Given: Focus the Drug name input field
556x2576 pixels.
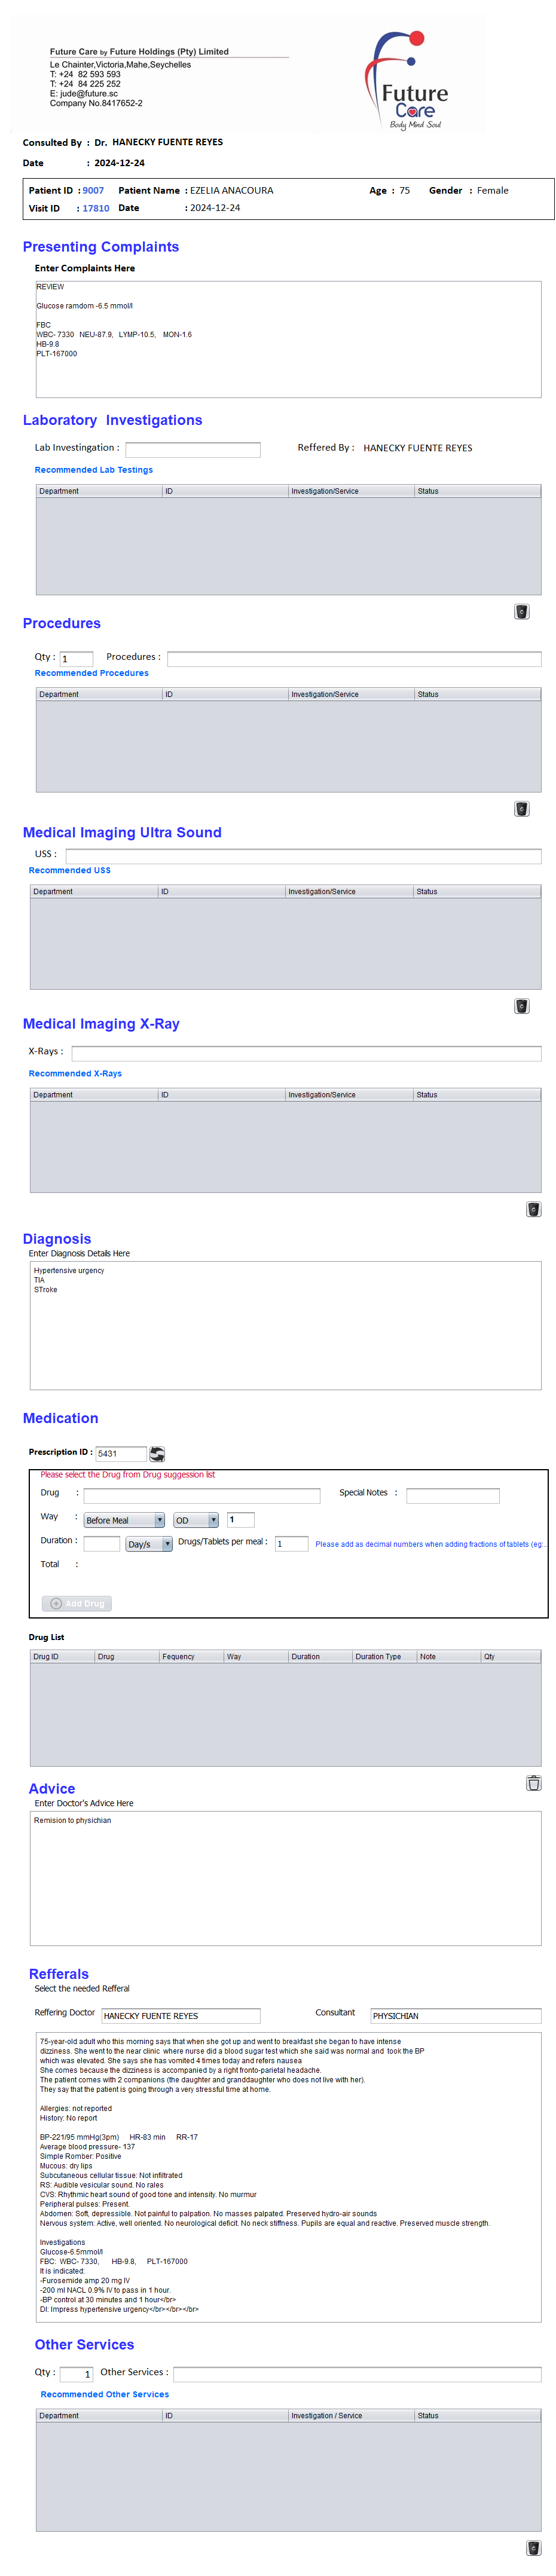Looking at the screenshot, I should pyautogui.click(x=201, y=1496).
